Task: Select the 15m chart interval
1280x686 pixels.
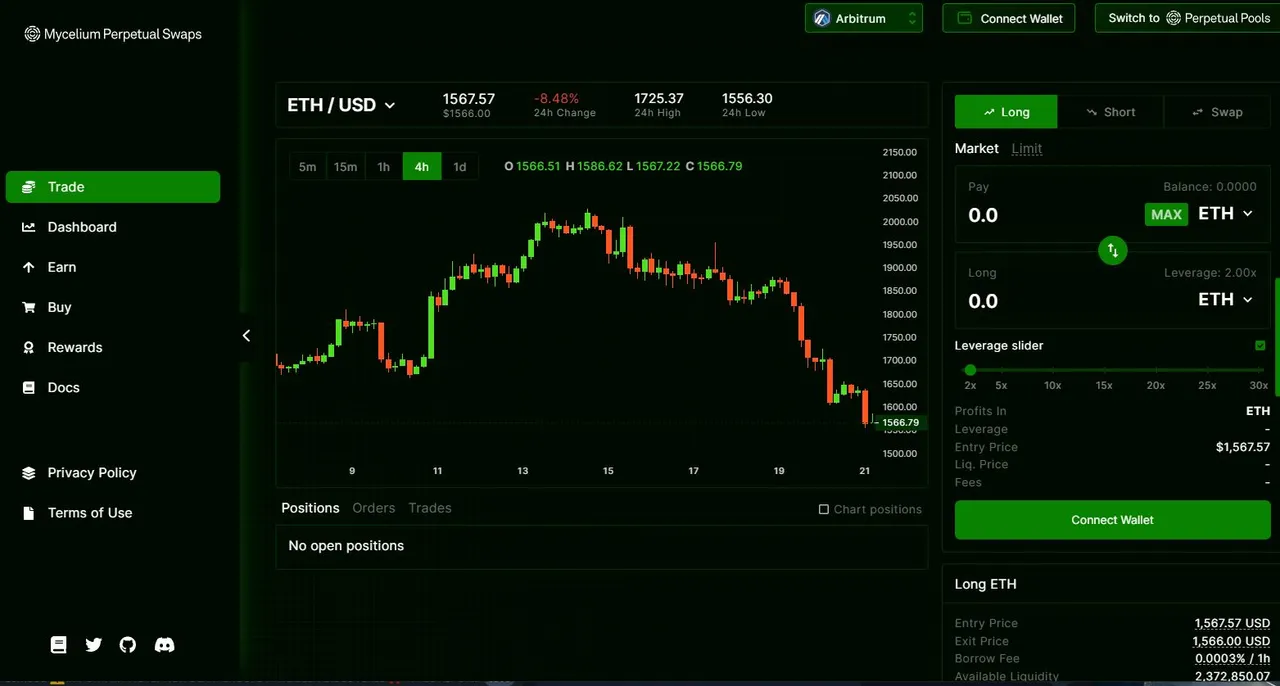Action: coord(346,167)
